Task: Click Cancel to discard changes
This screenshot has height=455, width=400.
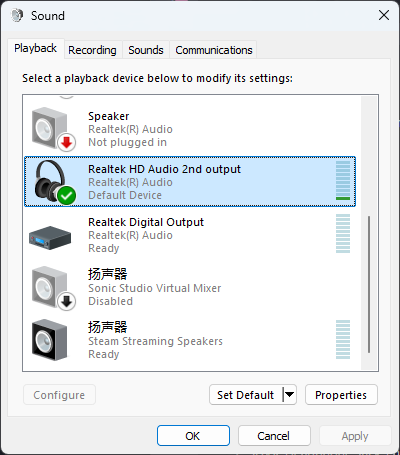Action: 274,436
